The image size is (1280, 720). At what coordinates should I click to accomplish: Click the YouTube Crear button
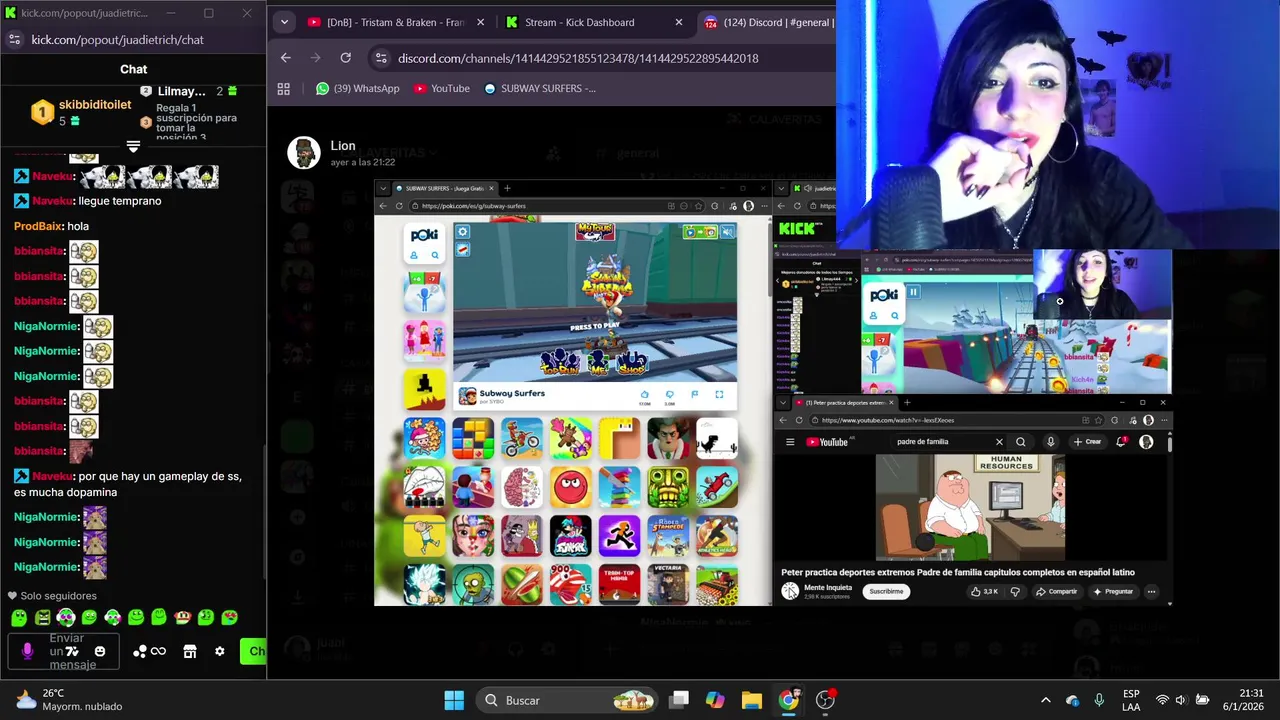1087,442
